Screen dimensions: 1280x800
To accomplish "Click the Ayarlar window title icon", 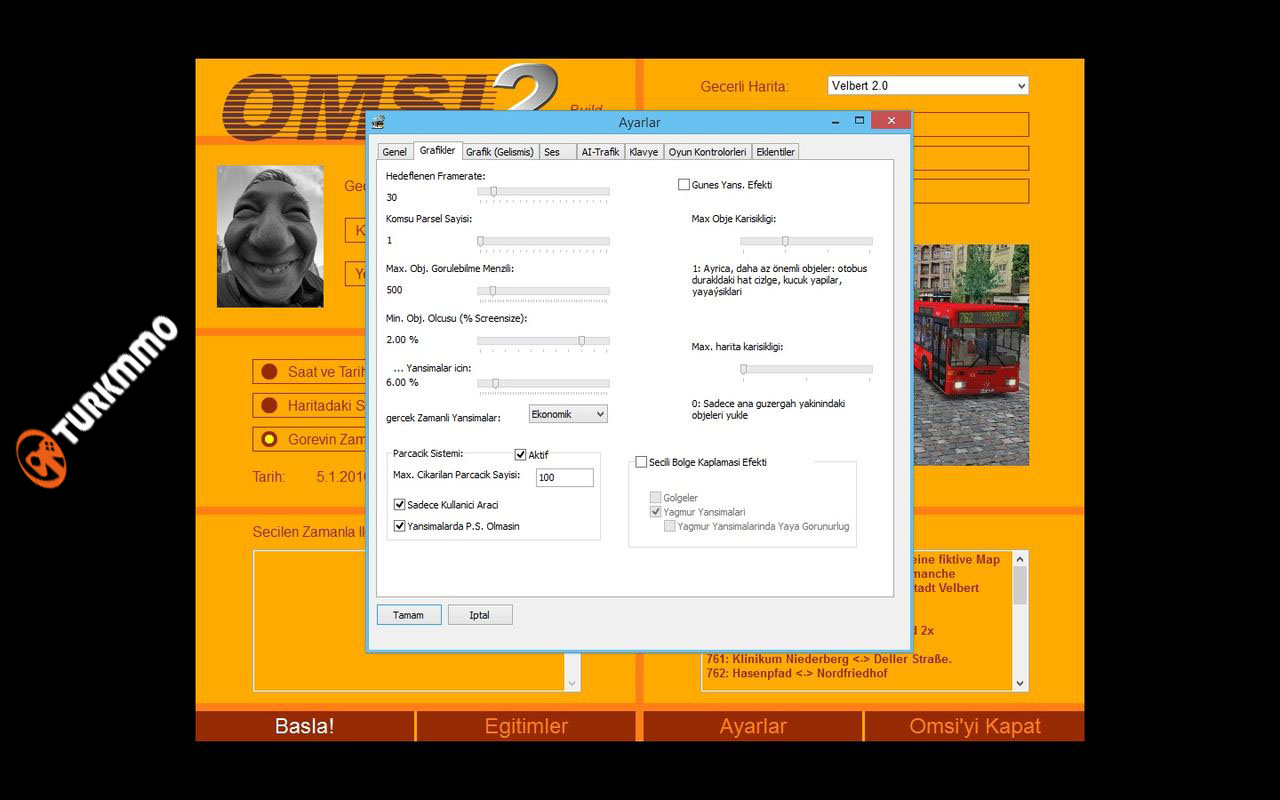I will (378, 122).
